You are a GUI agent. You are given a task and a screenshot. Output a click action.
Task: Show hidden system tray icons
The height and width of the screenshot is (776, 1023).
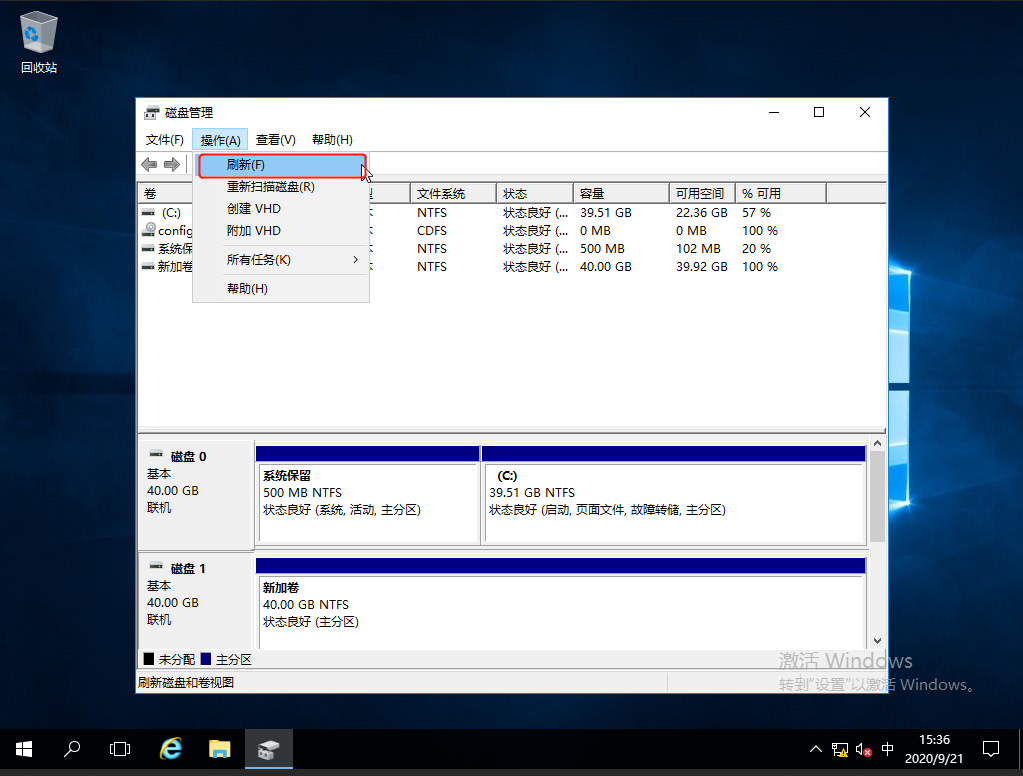click(x=815, y=749)
